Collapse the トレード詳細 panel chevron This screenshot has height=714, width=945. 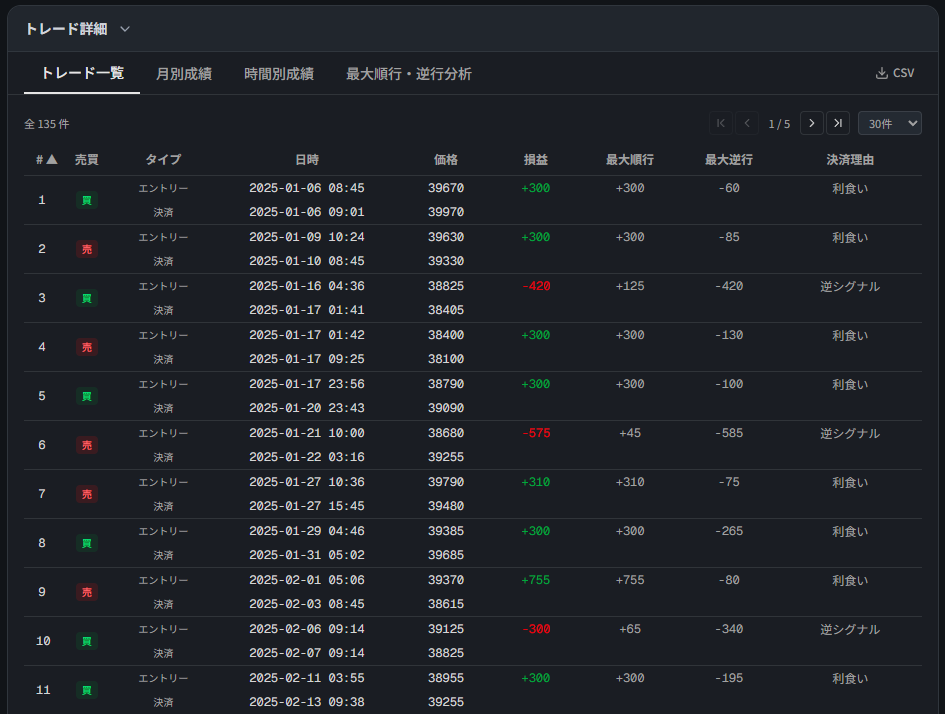point(125,29)
